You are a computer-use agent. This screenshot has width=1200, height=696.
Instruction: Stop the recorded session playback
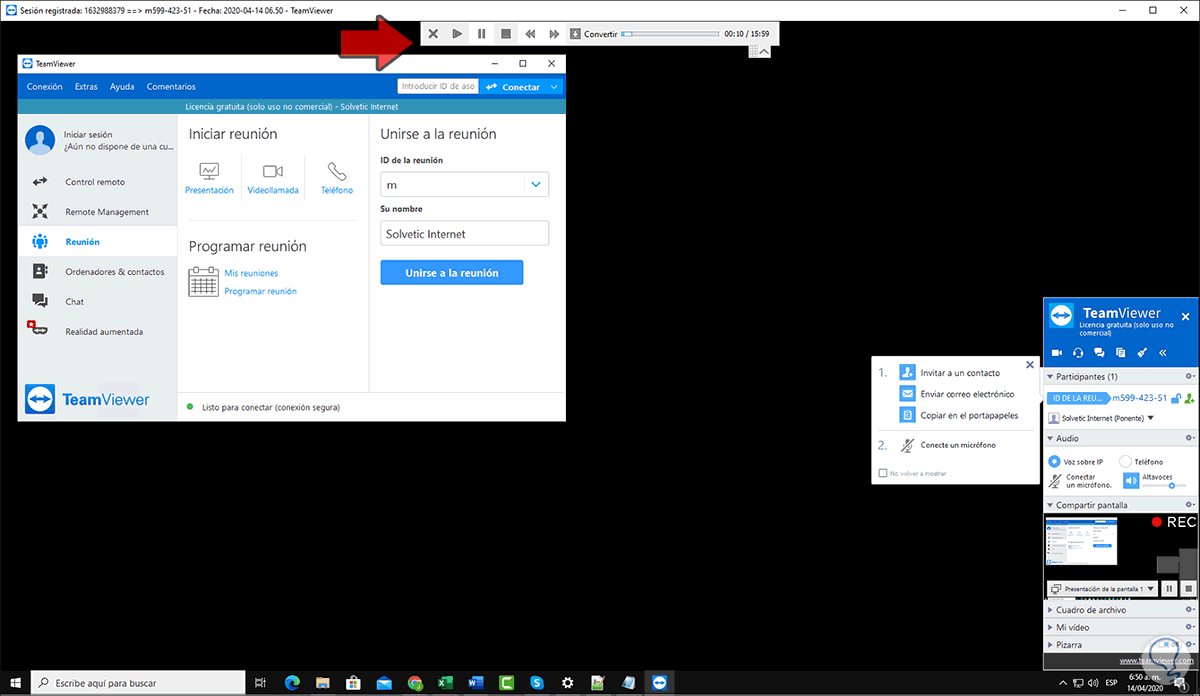click(506, 34)
